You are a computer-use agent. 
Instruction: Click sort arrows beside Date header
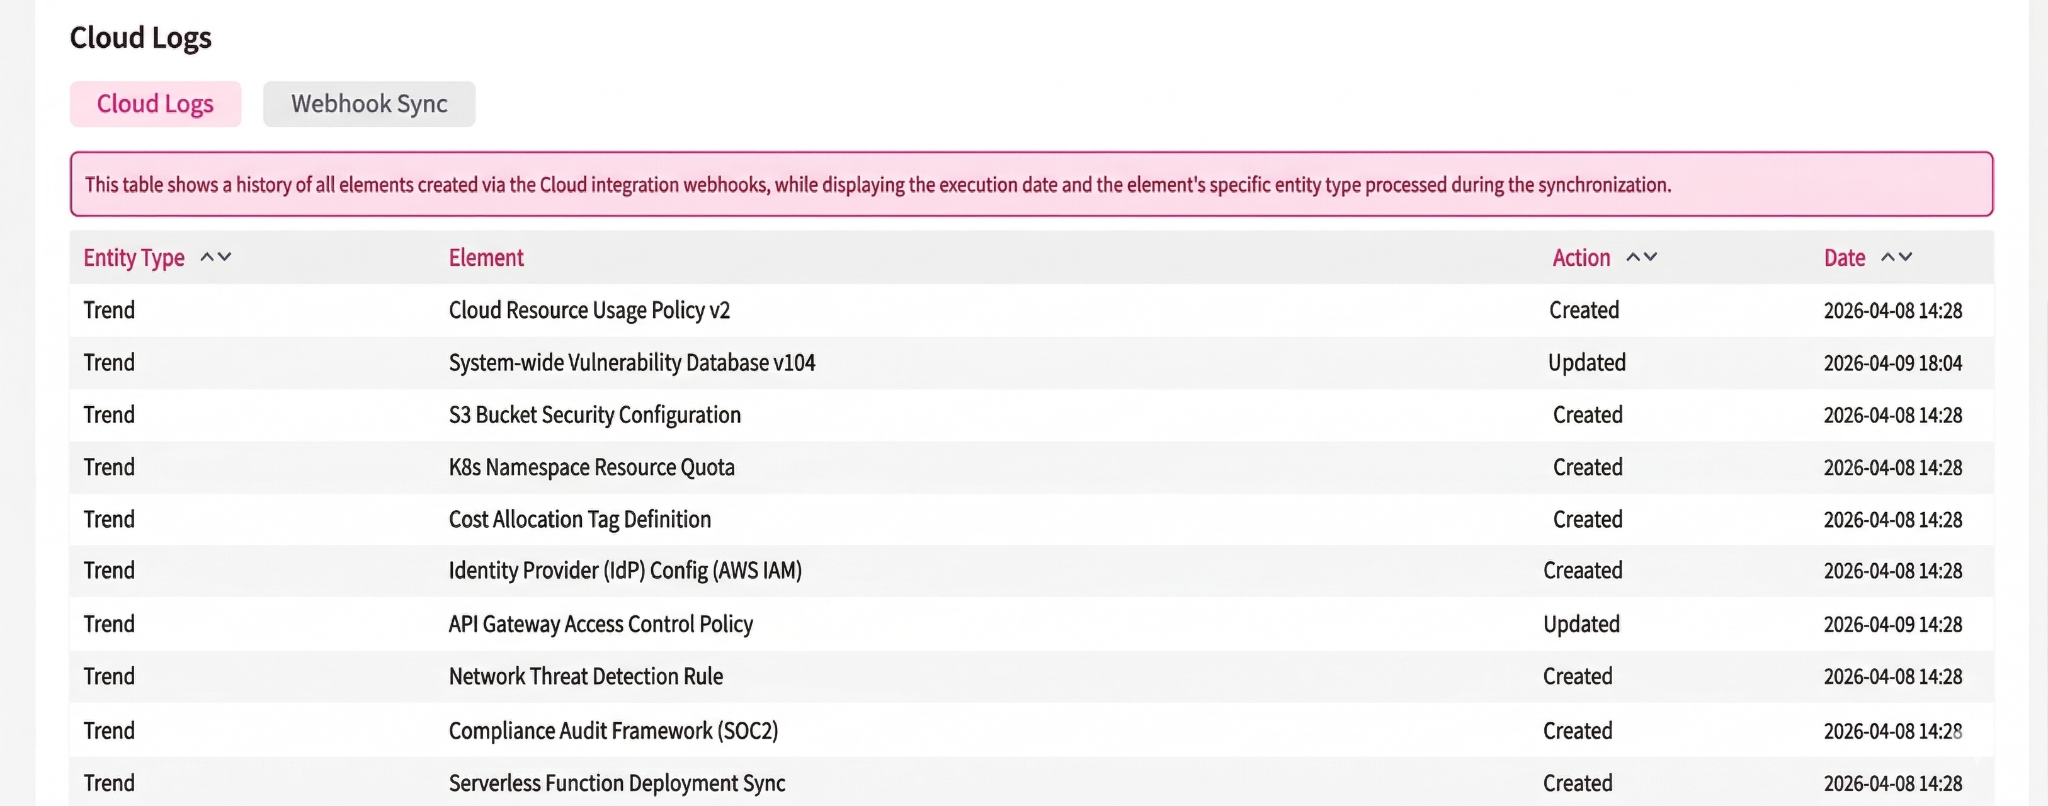[1896, 257]
